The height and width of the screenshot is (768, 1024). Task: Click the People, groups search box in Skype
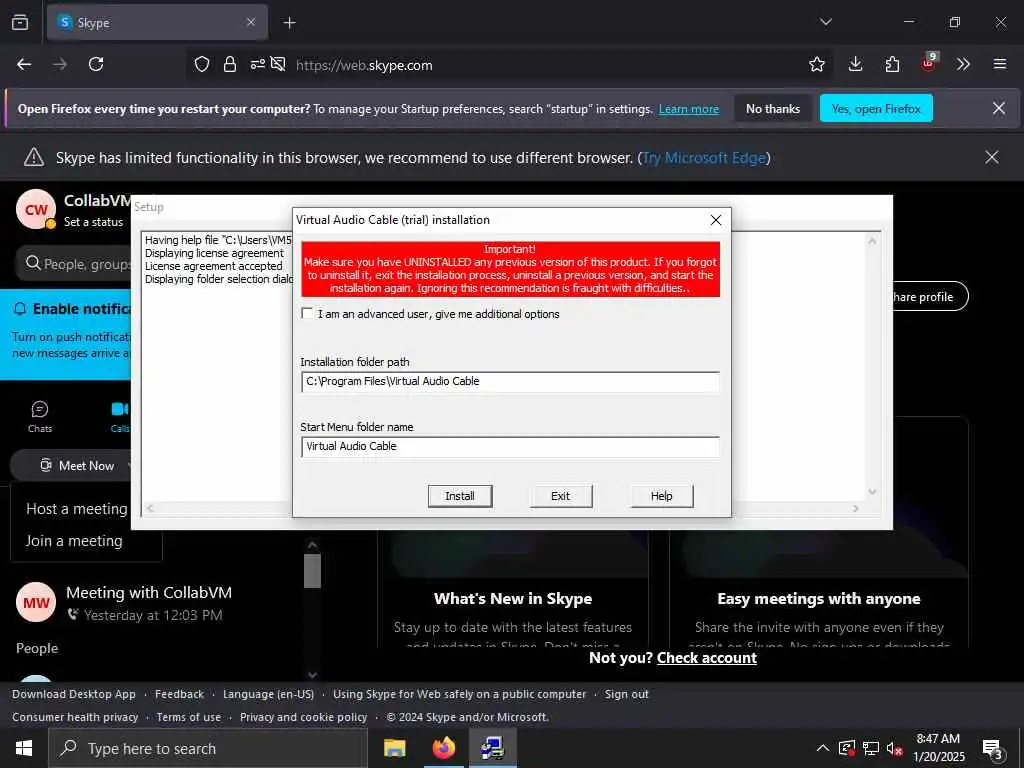75,264
